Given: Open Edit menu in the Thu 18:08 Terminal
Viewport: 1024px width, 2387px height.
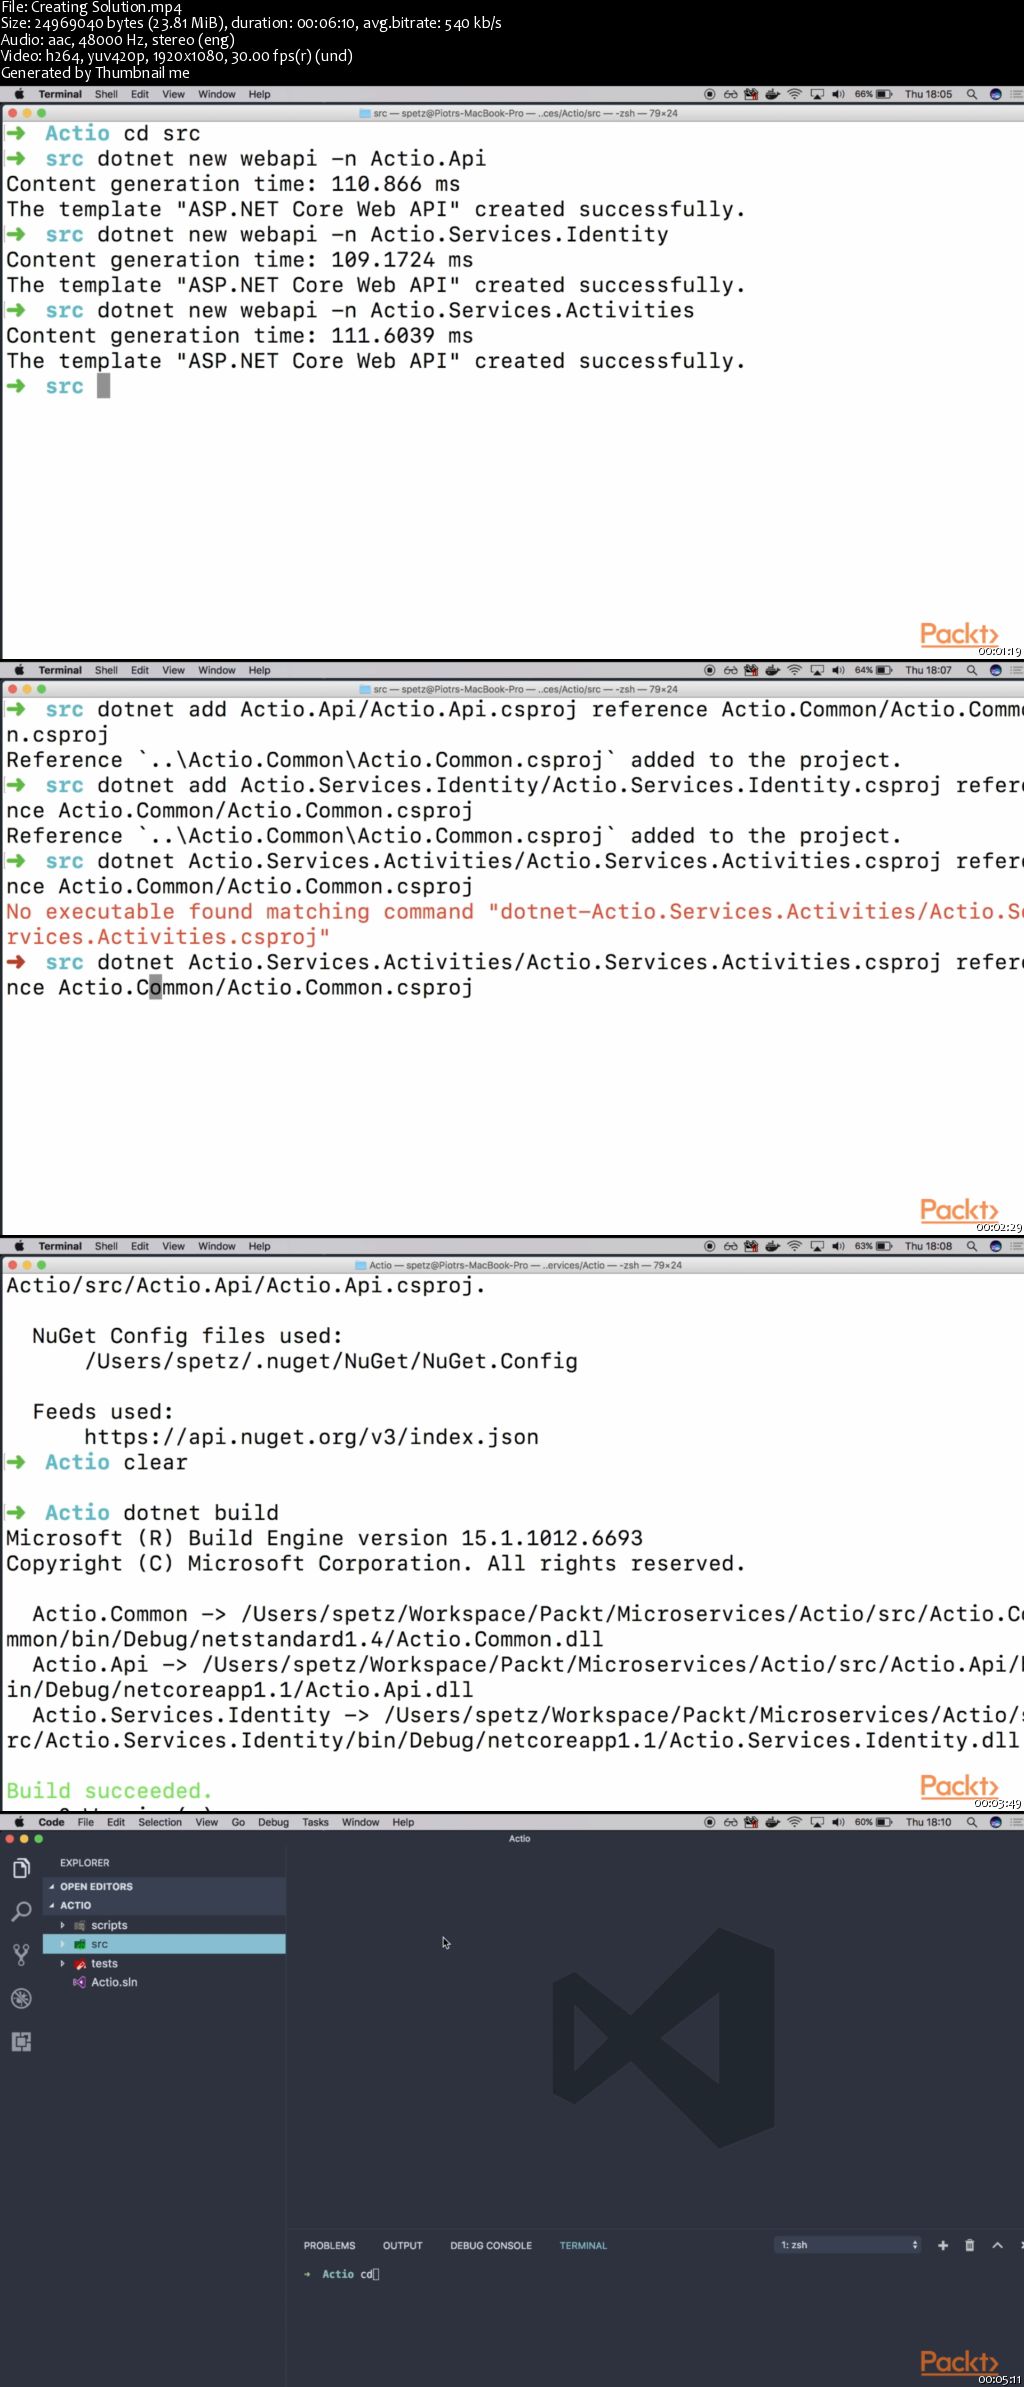Looking at the screenshot, I should tap(140, 1246).
